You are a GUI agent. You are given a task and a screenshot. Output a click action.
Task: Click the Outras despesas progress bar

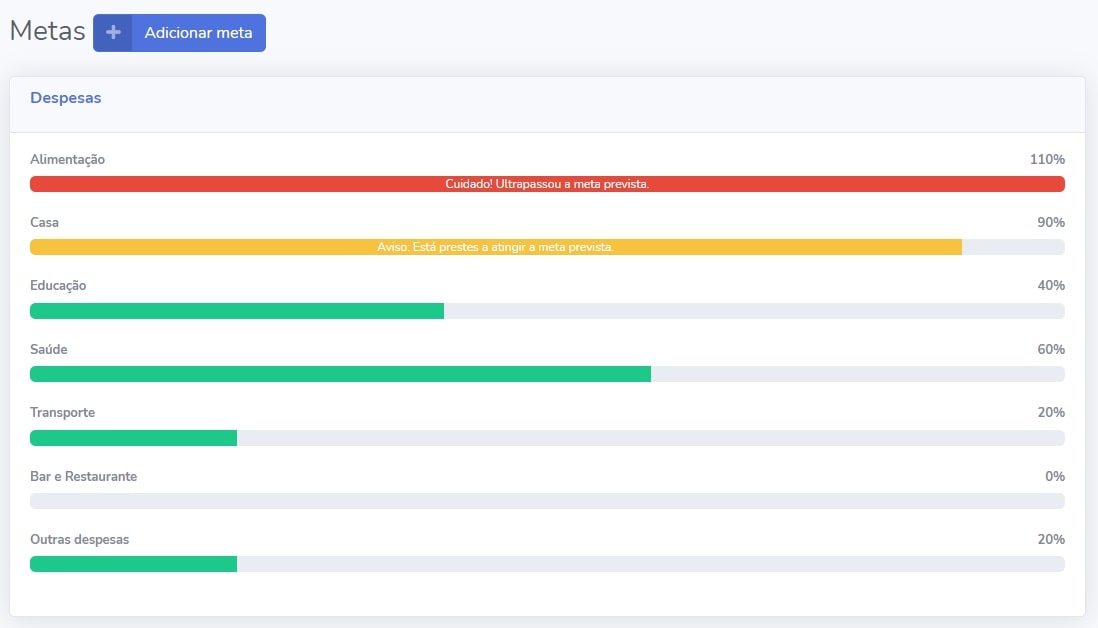[x=133, y=564]
